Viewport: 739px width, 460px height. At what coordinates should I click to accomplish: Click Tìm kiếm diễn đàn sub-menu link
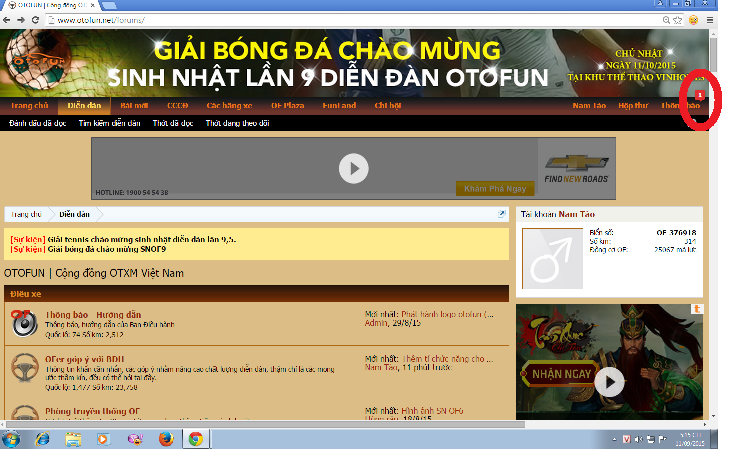click(109, 123)
